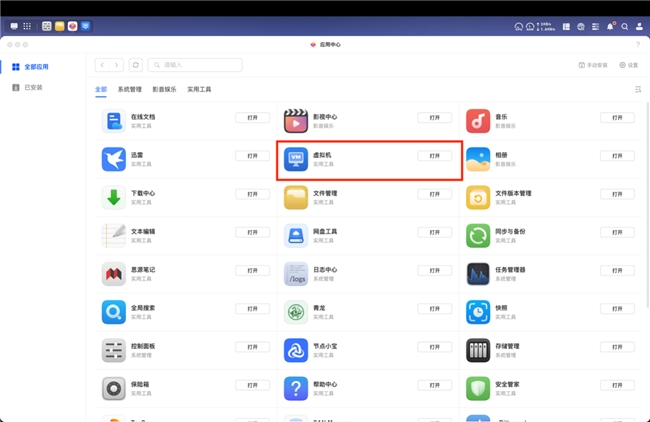
Task: Refresh the app center list
Action: click(136, 65)
